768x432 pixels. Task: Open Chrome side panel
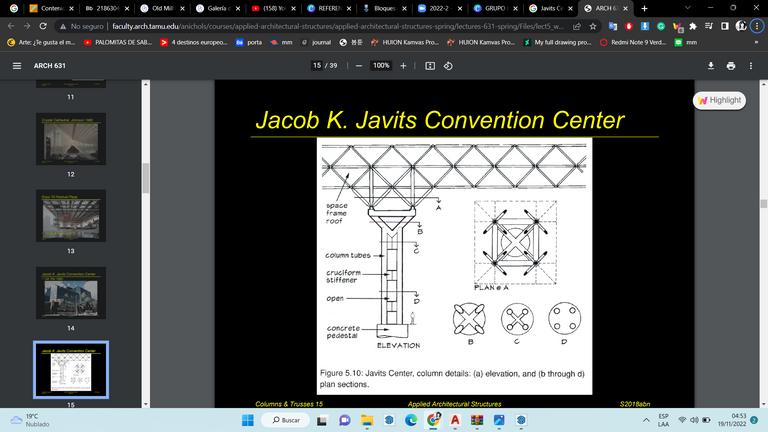tap(725, 26)
